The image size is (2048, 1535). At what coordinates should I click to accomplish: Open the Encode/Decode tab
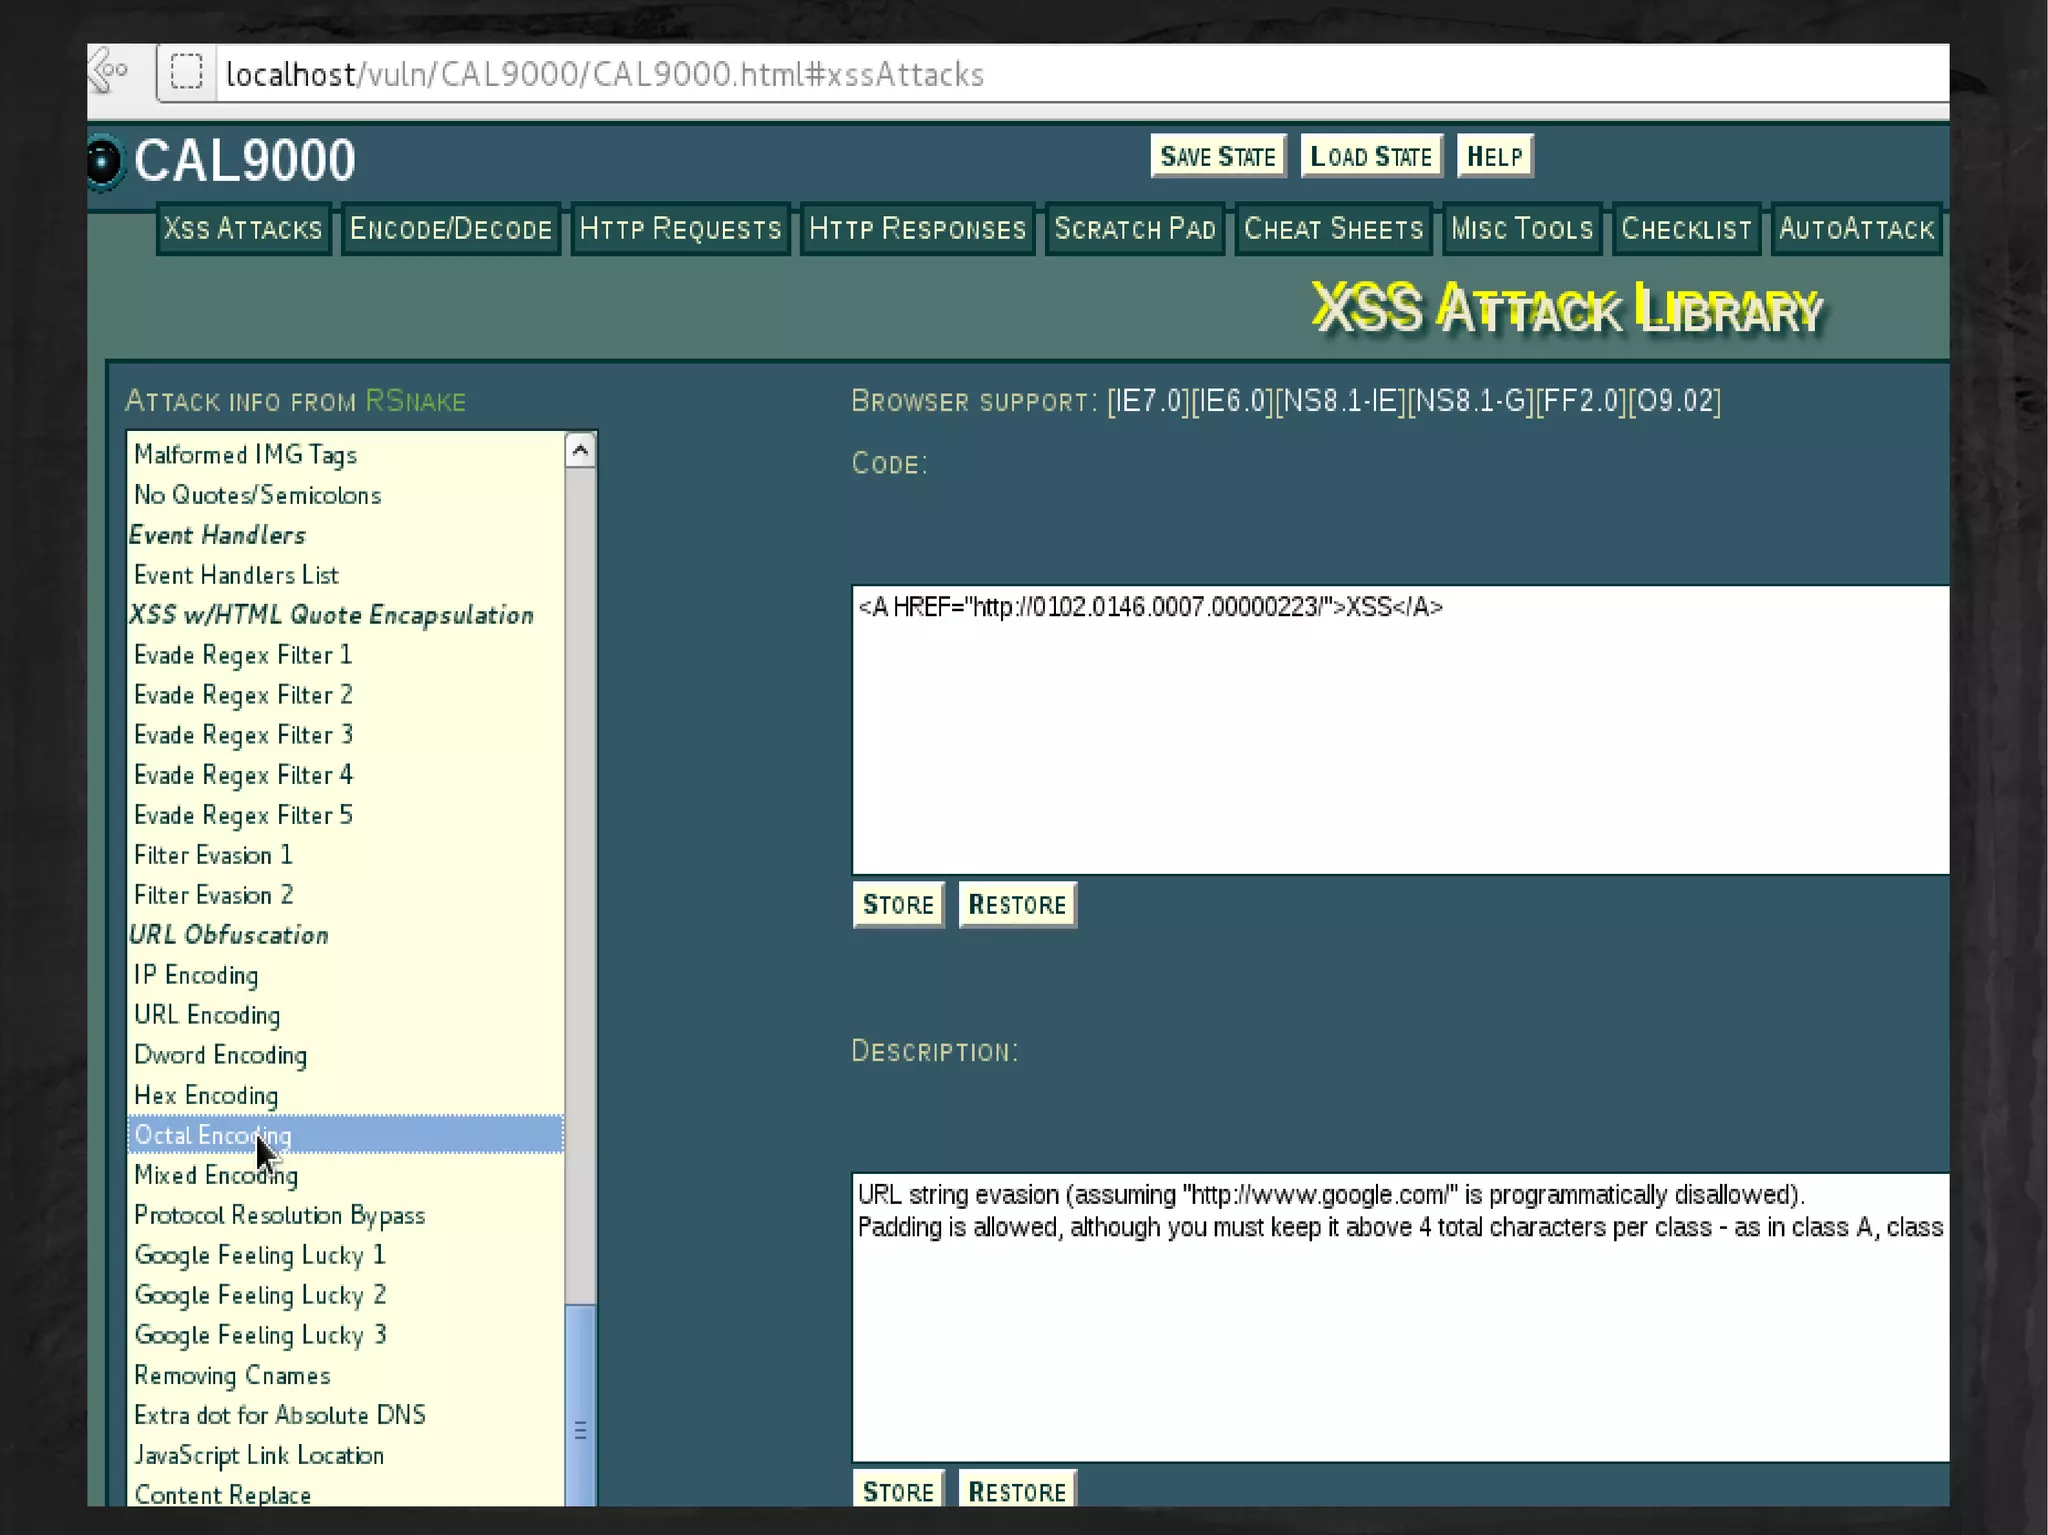(x=450, y=229)
